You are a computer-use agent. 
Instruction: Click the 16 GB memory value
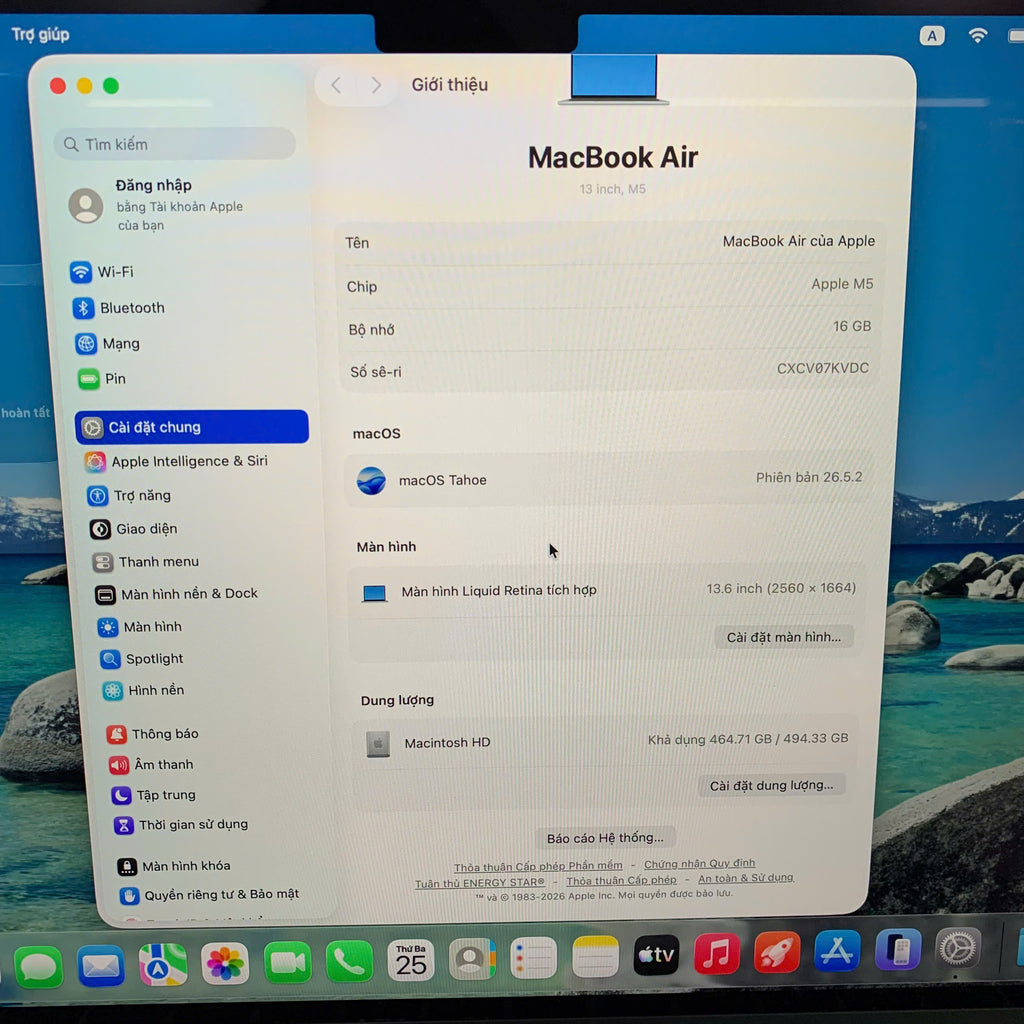(852, 326)
